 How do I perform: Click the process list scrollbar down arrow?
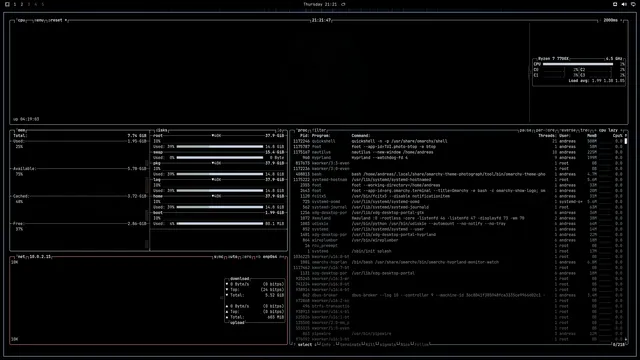pos(626,339)
